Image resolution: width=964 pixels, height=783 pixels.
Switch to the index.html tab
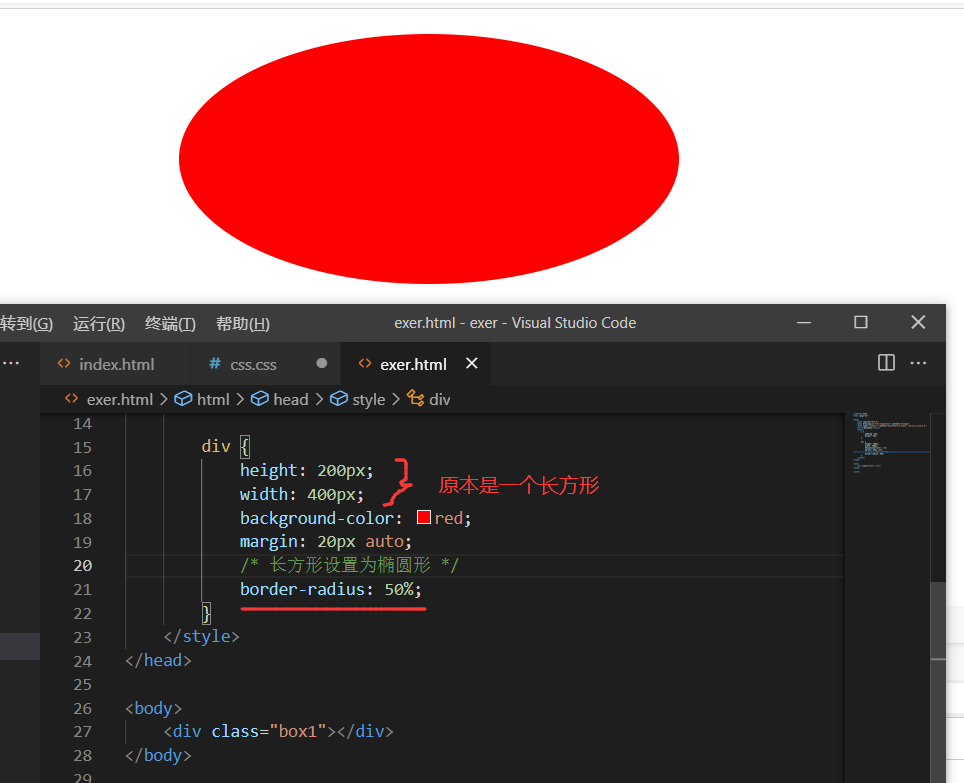point(116,364)
